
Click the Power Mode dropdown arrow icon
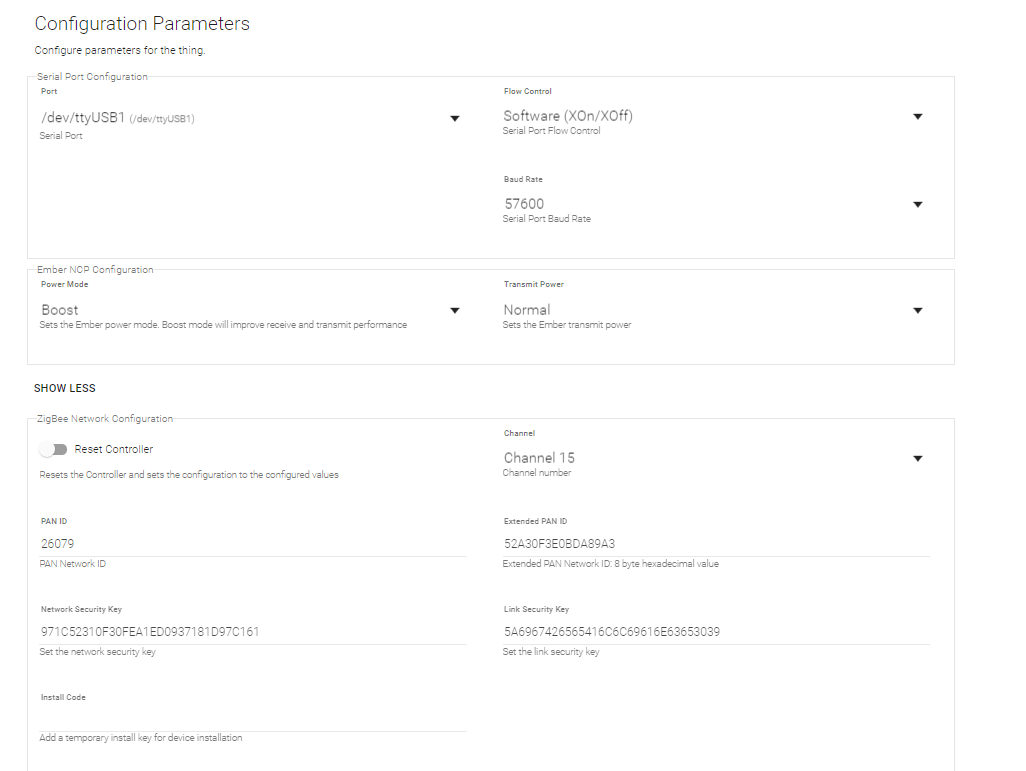[x=454, y=311]
